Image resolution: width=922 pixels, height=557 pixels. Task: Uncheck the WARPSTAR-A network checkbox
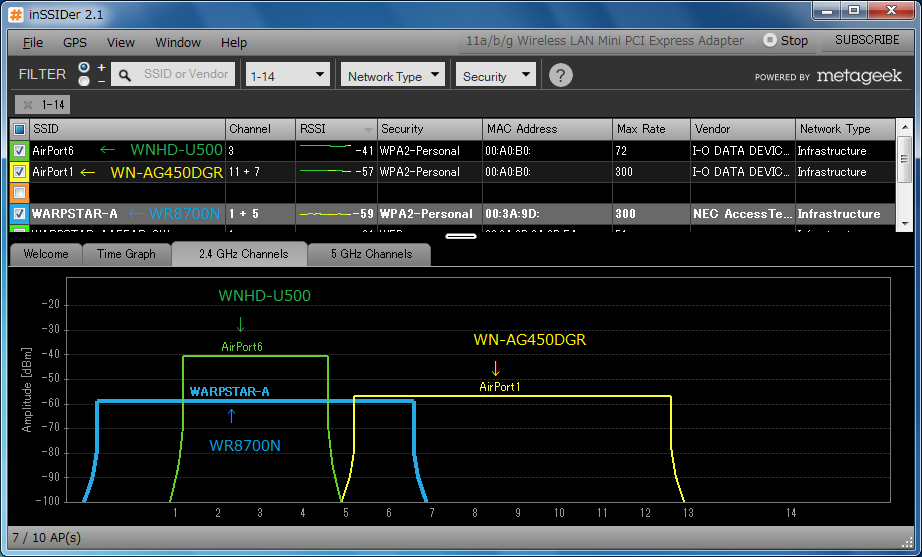click(x=19, y=214)
